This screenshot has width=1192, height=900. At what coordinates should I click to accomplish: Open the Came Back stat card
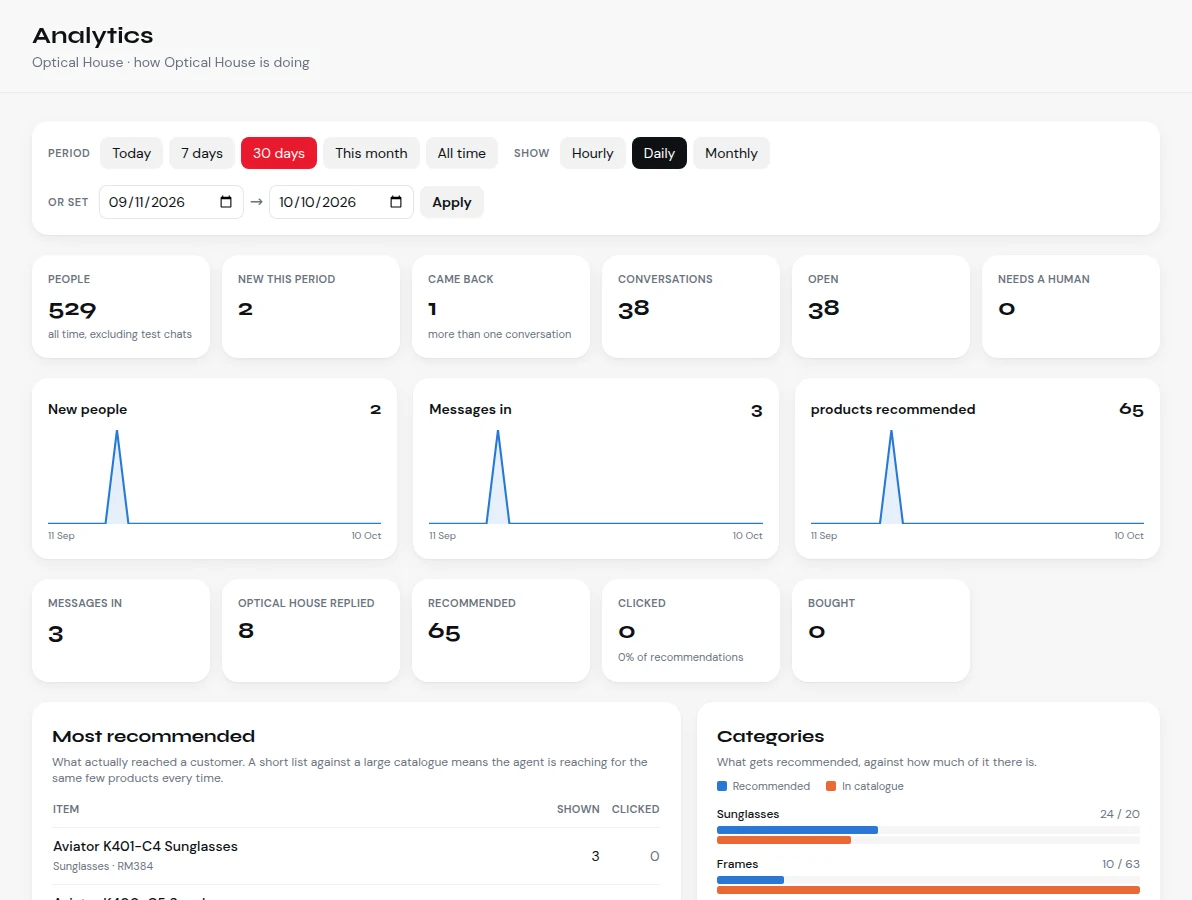coord(501,306)
